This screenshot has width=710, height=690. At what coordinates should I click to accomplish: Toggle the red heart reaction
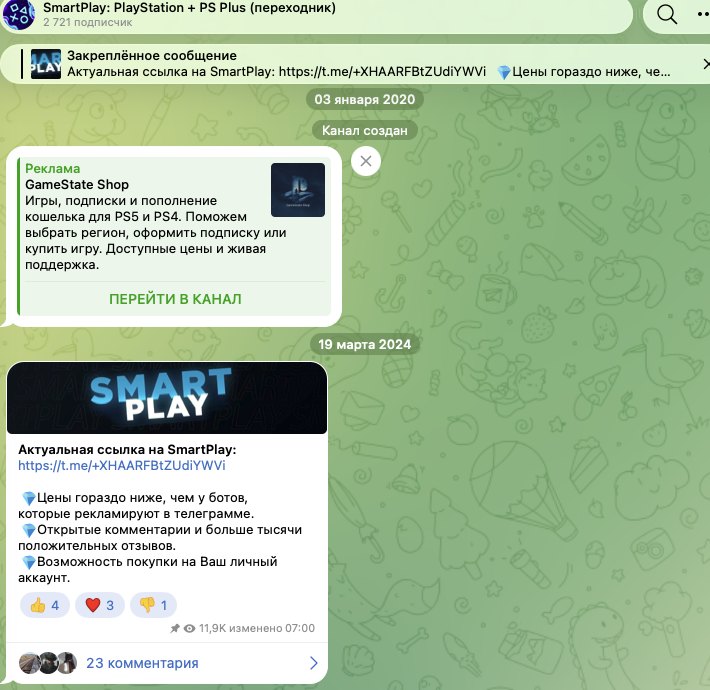coord(100,605)
